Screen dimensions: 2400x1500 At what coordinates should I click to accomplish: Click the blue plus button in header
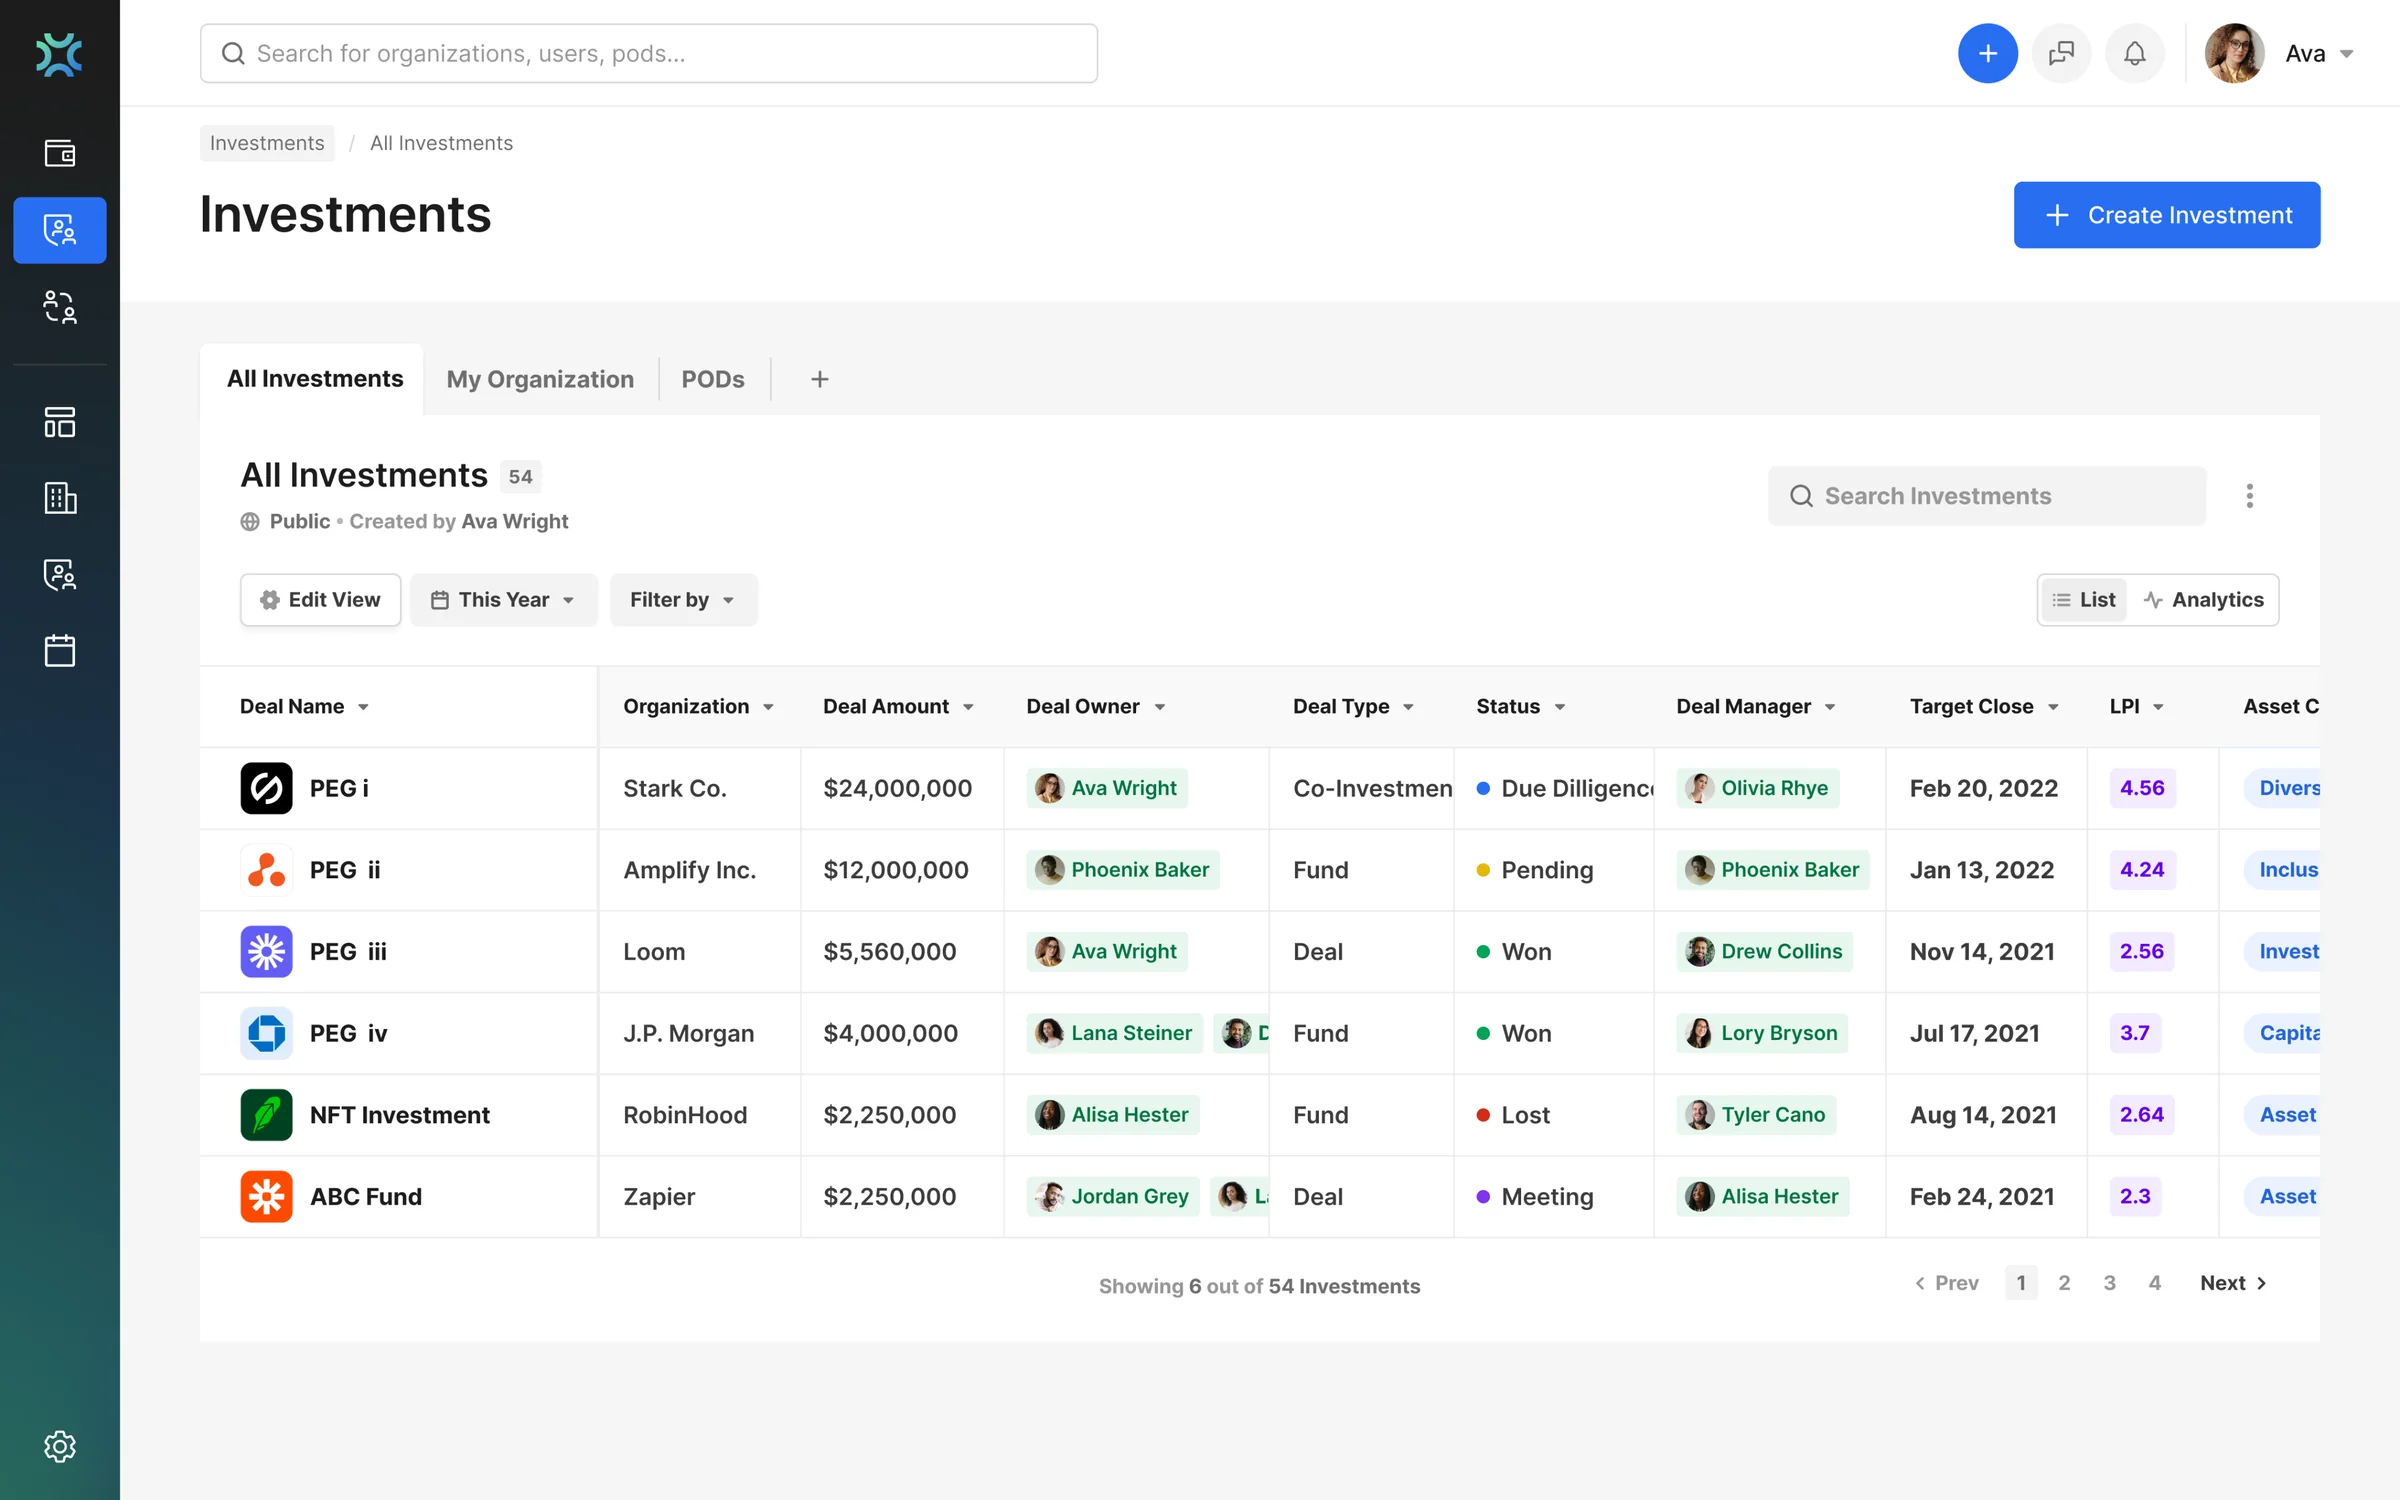(x=1987, y=53)
